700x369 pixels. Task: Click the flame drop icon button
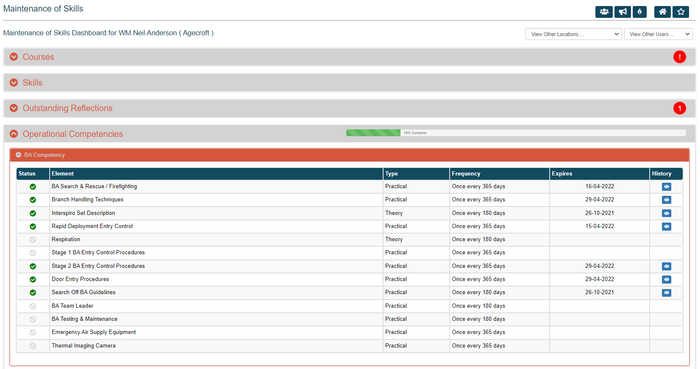pos(640,12)
